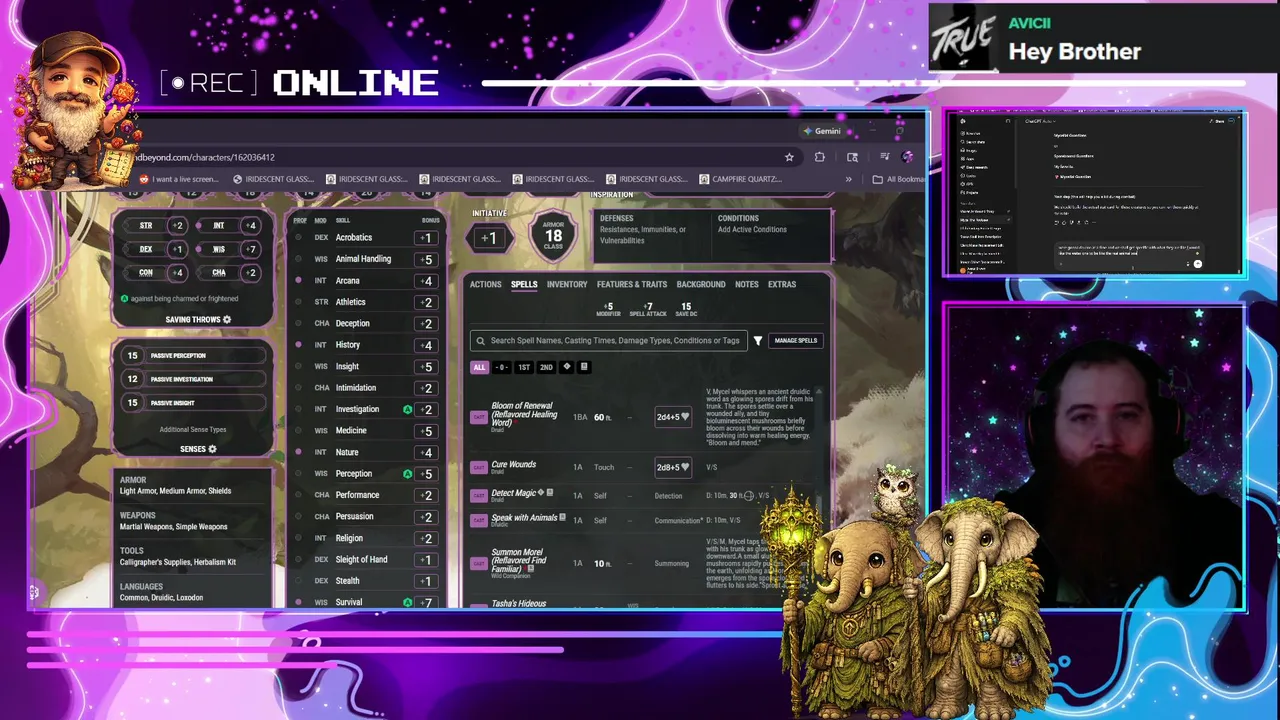Filter spells by the ritual book icon
This screenshot has height=720, width=1280.
584,367
